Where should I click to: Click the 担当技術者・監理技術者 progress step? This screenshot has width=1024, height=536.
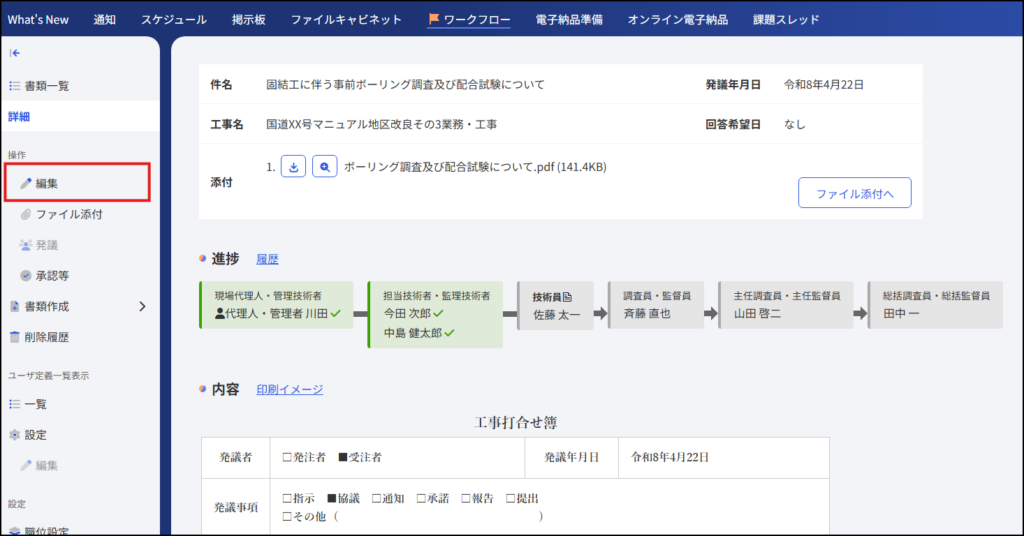coord(435,315)
